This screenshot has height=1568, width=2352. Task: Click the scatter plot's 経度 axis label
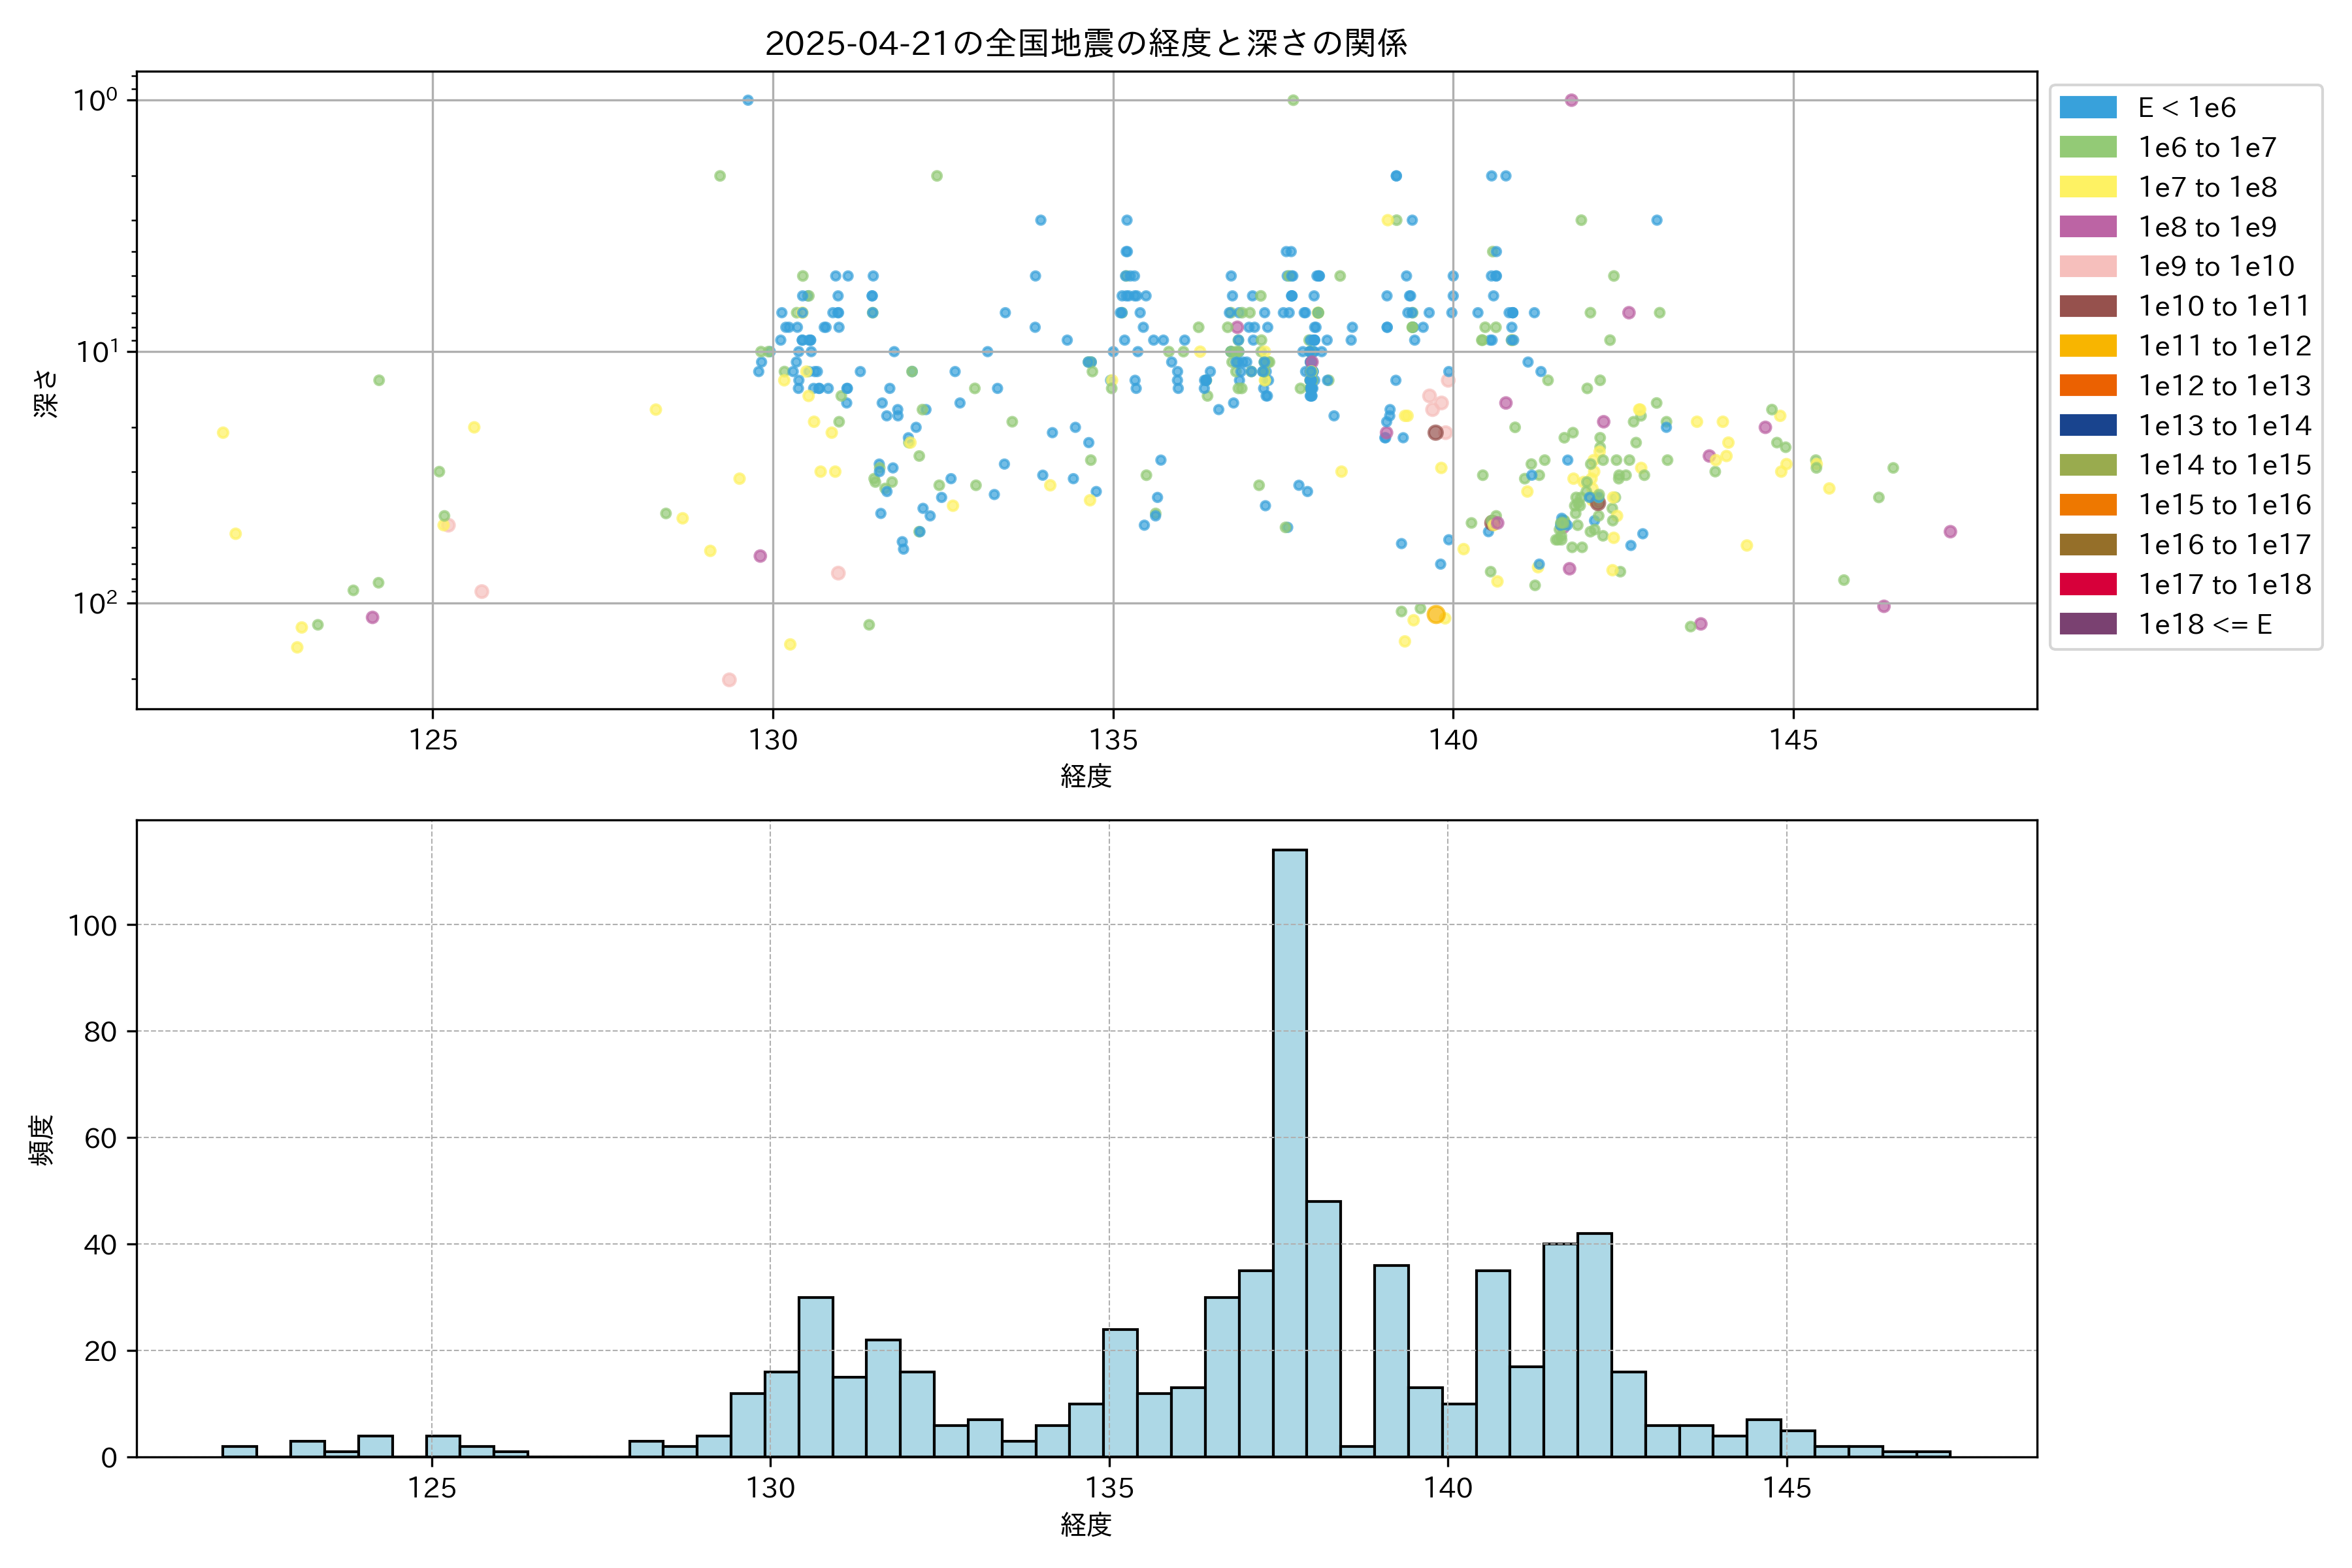coord(1086,776)
